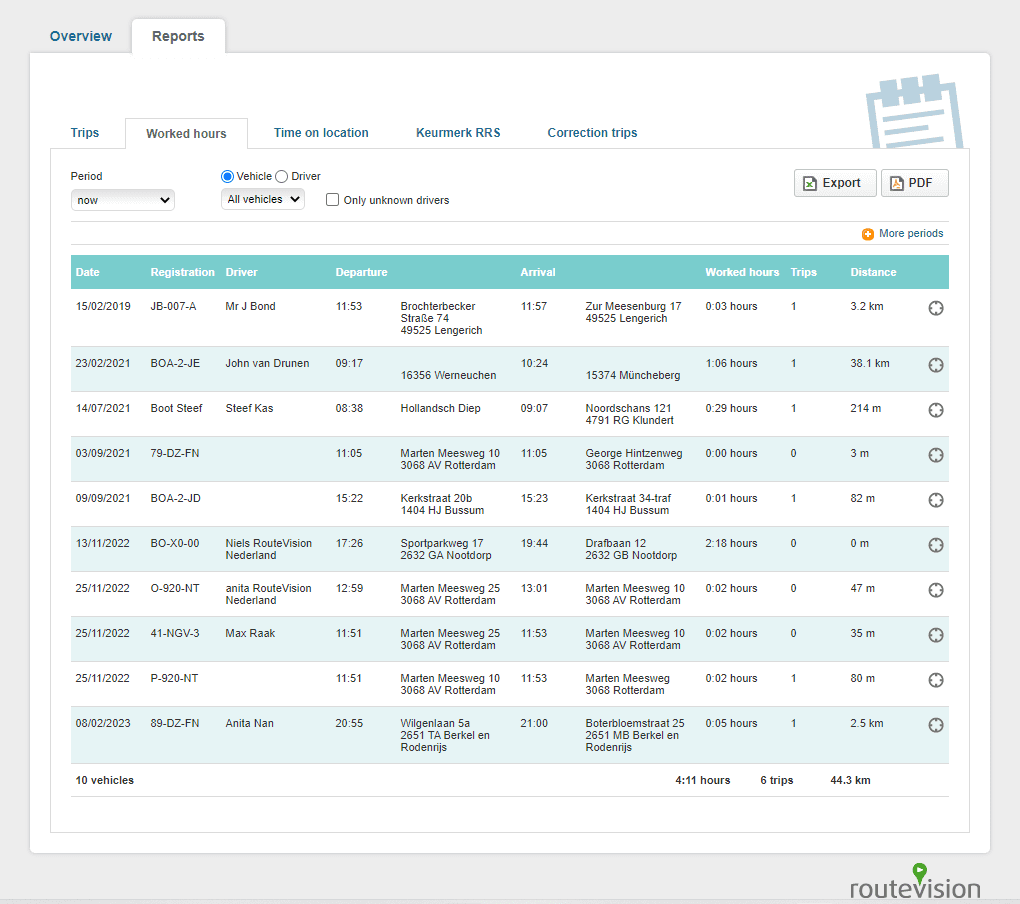Open the Period dropdown set to now
The height and width of the screenshot is (904, 1020).
(122, 200)
